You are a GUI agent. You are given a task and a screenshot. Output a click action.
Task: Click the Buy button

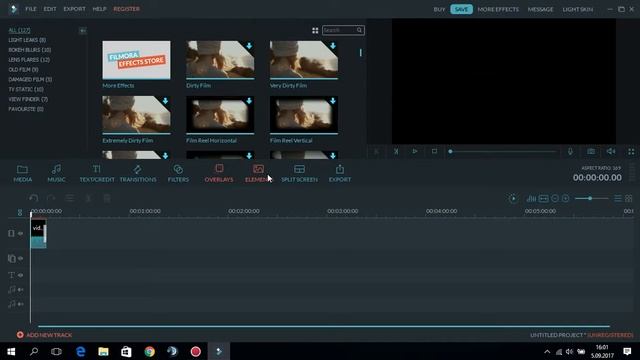439,9
